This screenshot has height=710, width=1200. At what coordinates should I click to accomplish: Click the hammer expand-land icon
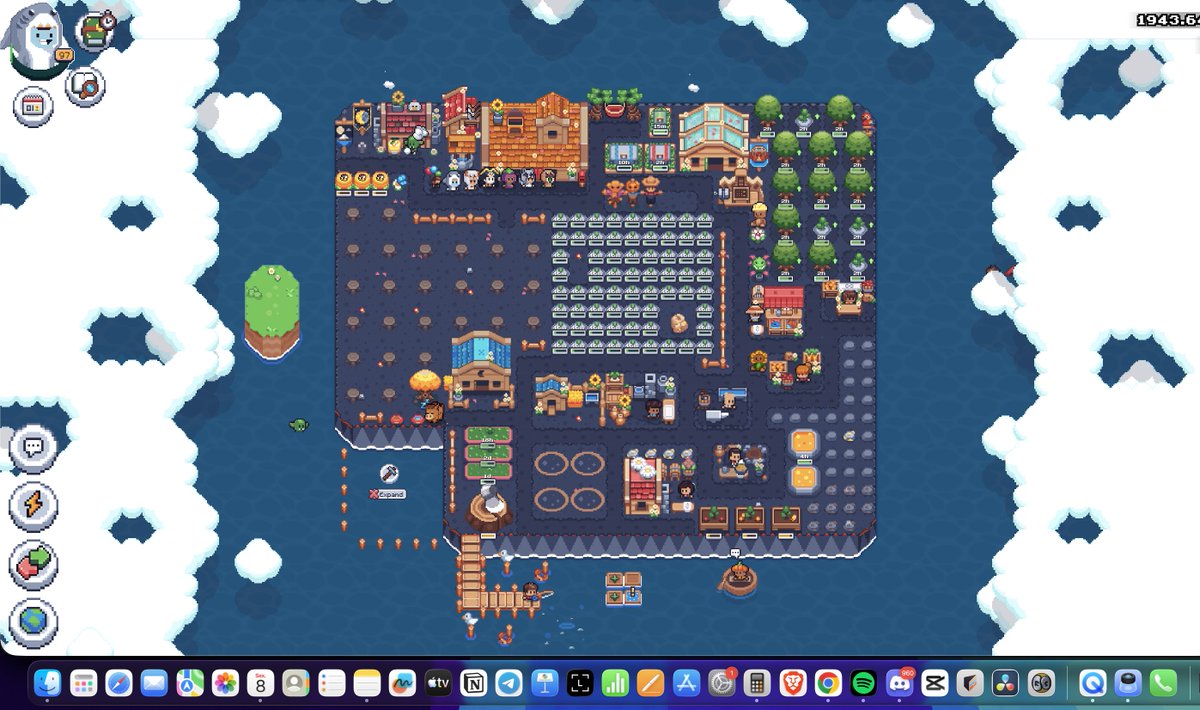[x=389, y=473]
